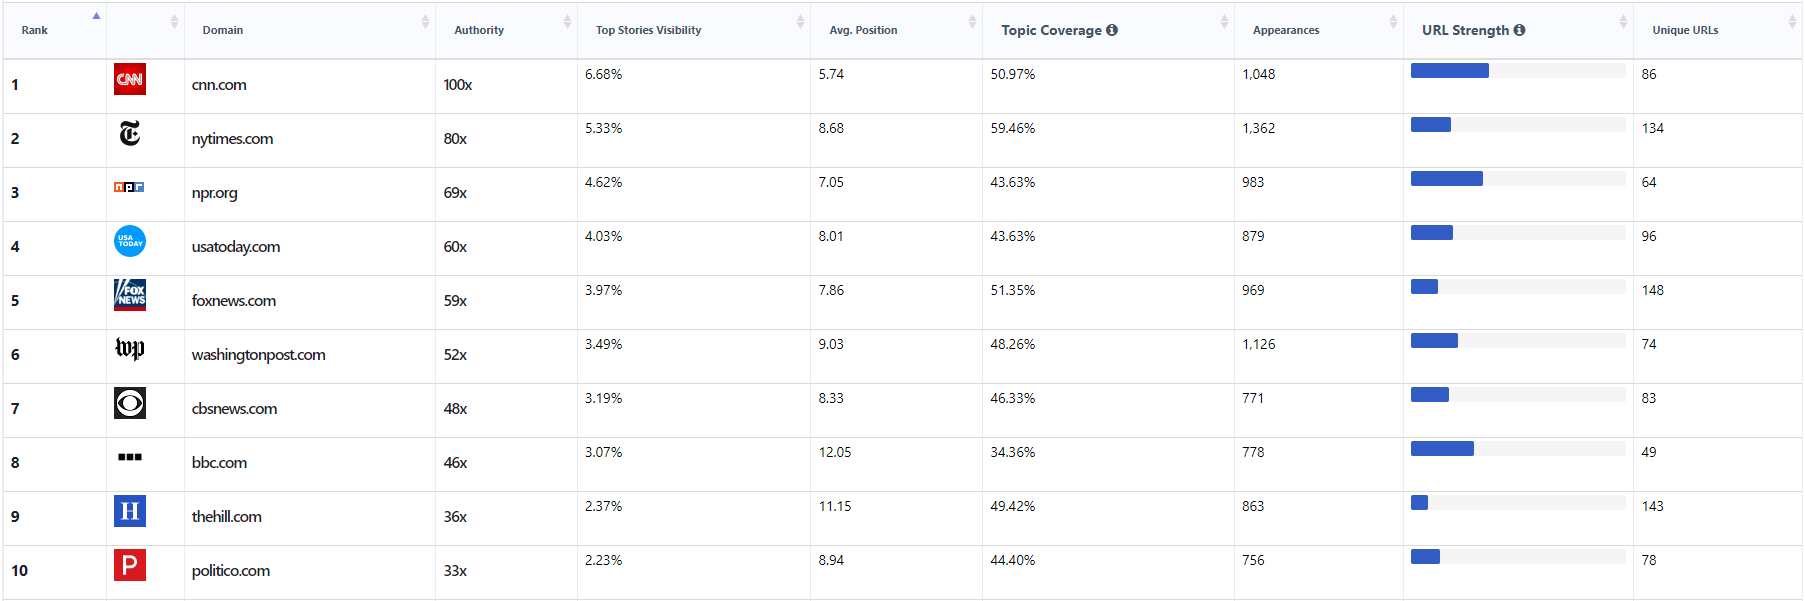Viewport: 1805px width, 601px height.
Task: Click the URL Strength bar for npr.org
Action: 1518,178
